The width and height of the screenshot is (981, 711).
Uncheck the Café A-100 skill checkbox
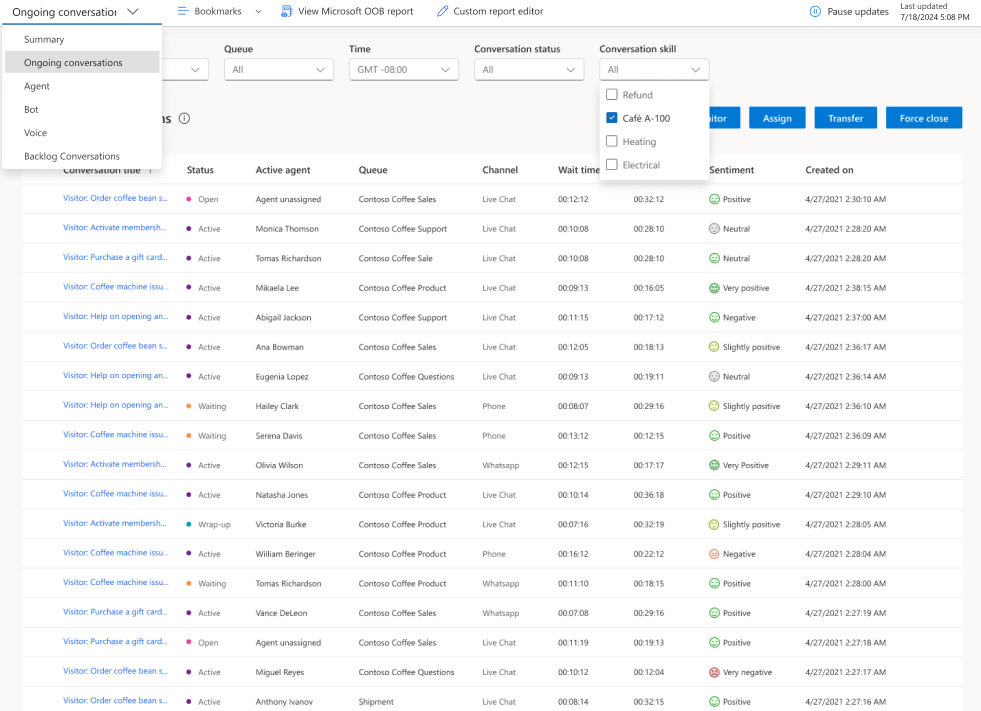(612, 118)
